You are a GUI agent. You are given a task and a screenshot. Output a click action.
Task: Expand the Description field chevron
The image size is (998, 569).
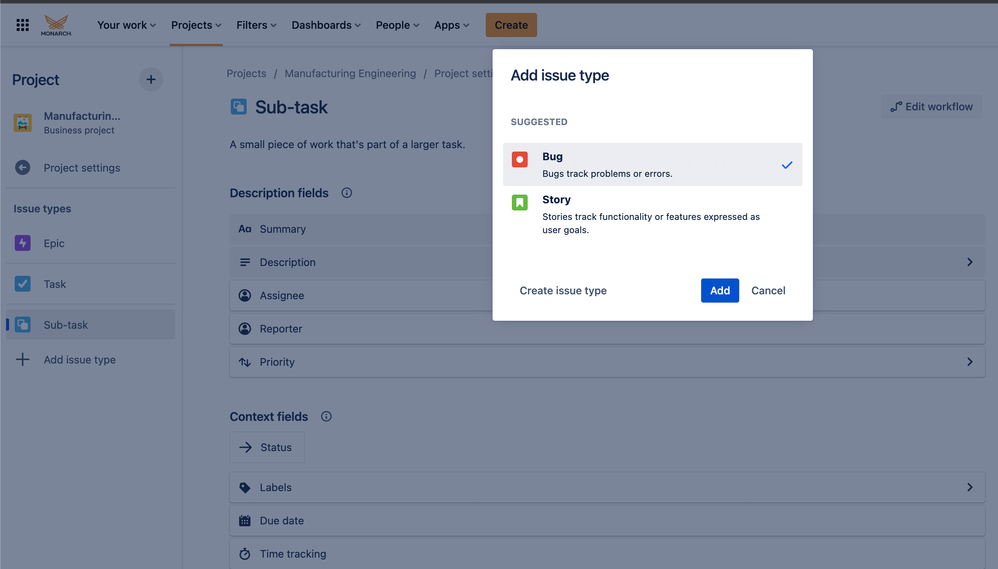click(970, 262)
